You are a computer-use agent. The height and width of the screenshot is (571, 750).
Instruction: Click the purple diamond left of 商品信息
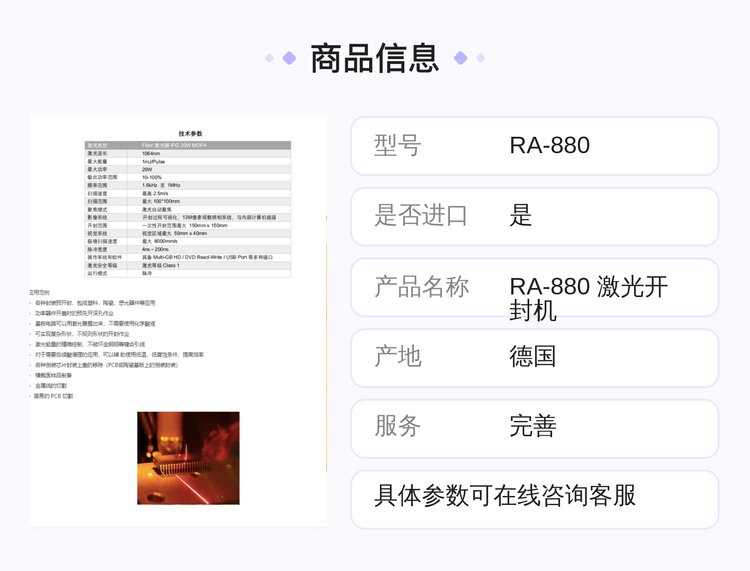[289, 58]
